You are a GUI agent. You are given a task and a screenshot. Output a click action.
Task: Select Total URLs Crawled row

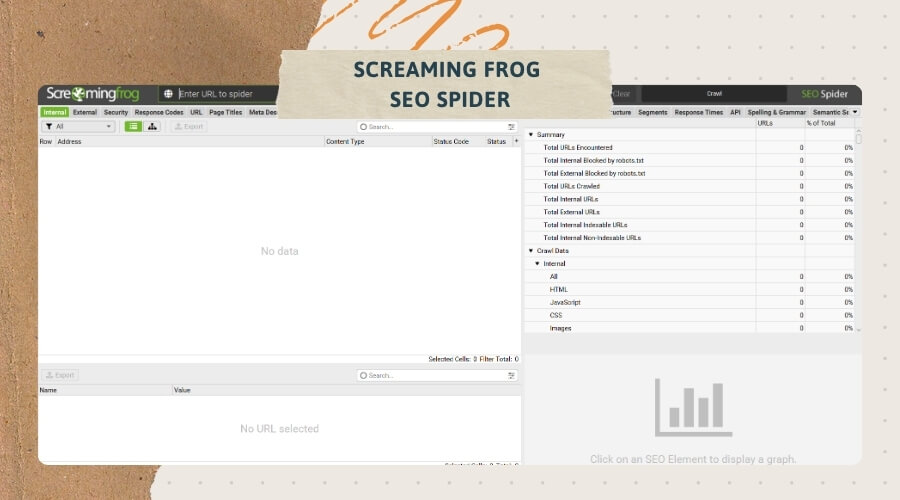click(x=690, y=187)
